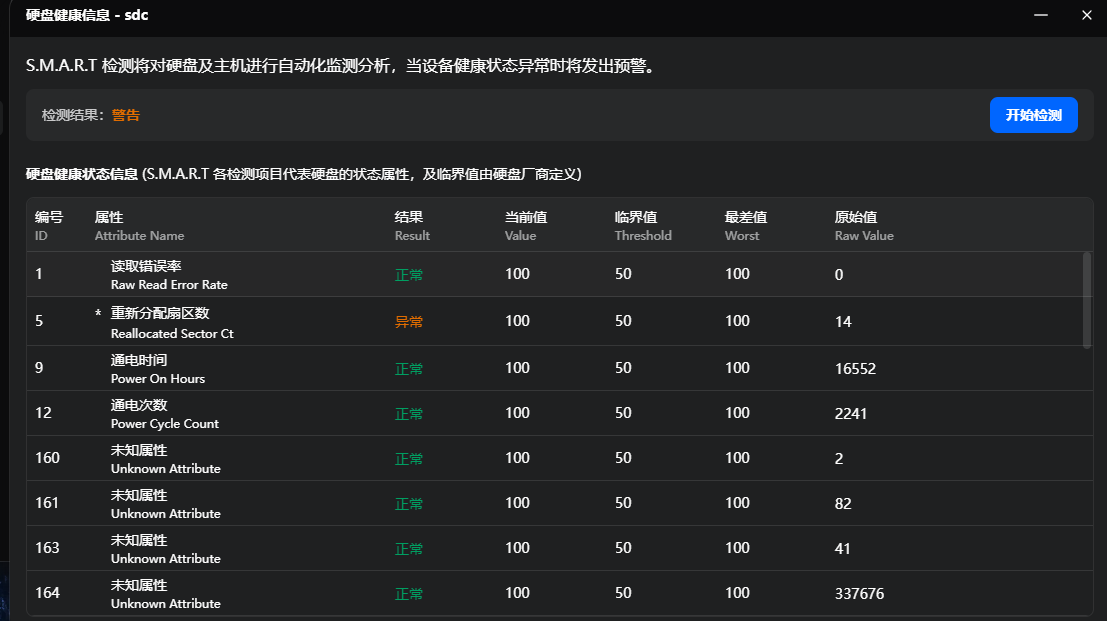Click the 当前值 Value column header

pyautogui.click(x=526, y=226)
